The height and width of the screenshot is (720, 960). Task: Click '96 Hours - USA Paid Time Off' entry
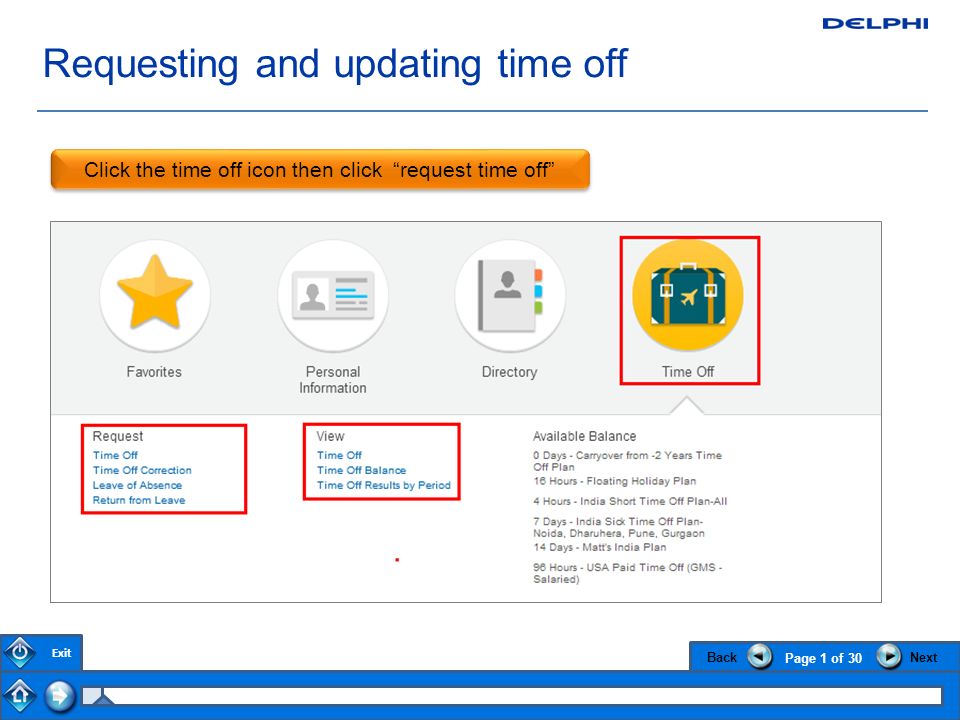pyautogui.click(x=628, y=573)
